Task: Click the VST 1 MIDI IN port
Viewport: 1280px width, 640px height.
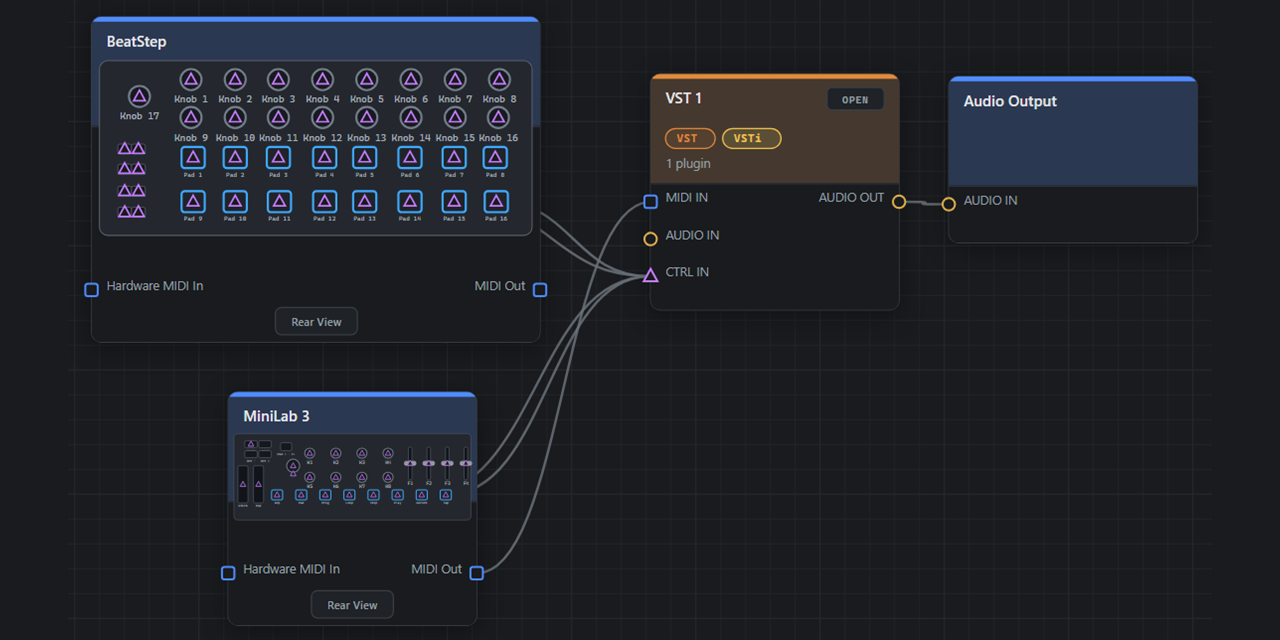Action: [x=650, y=201]
